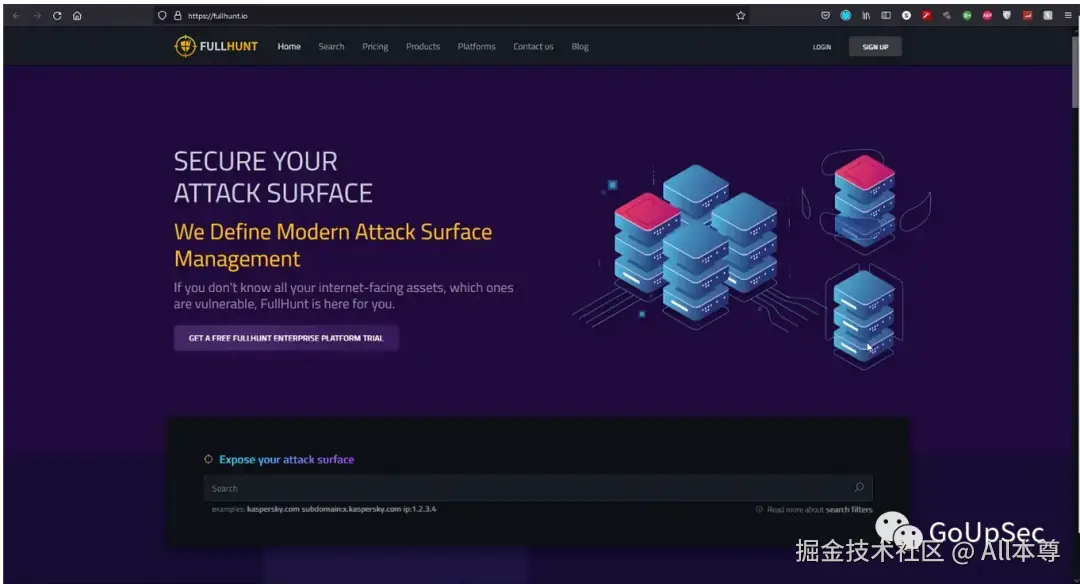View site security via the padlock icon
The width and height of the screenshot is (1080, 584).
pos(178,15)
